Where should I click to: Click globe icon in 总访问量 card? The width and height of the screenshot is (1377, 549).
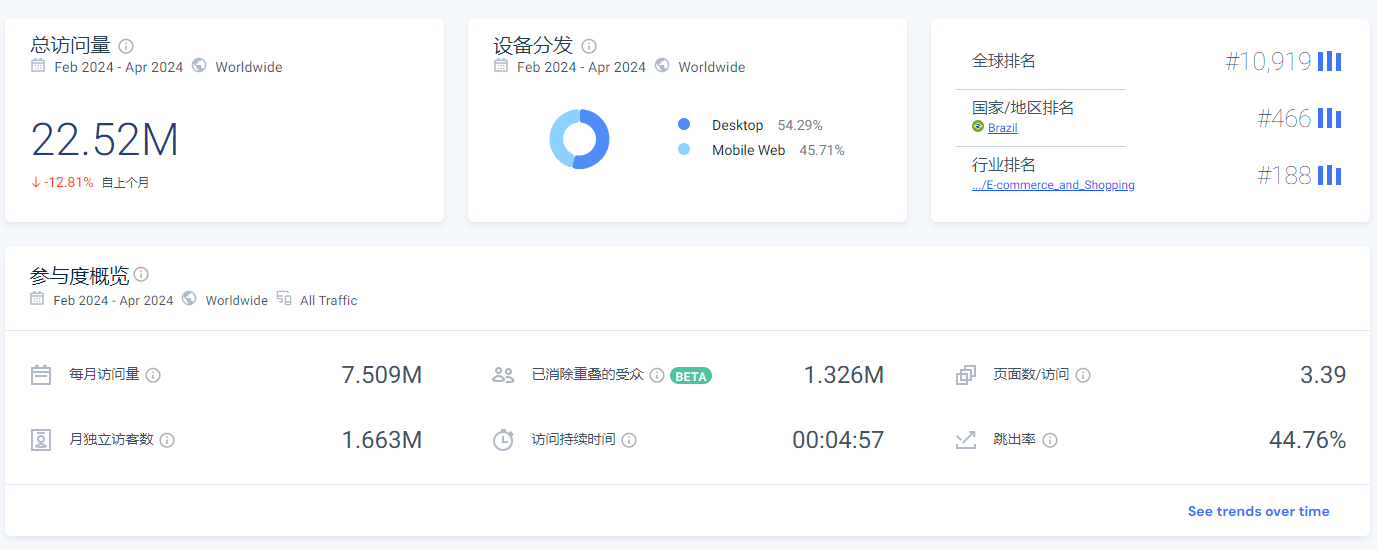pos(199,66)
